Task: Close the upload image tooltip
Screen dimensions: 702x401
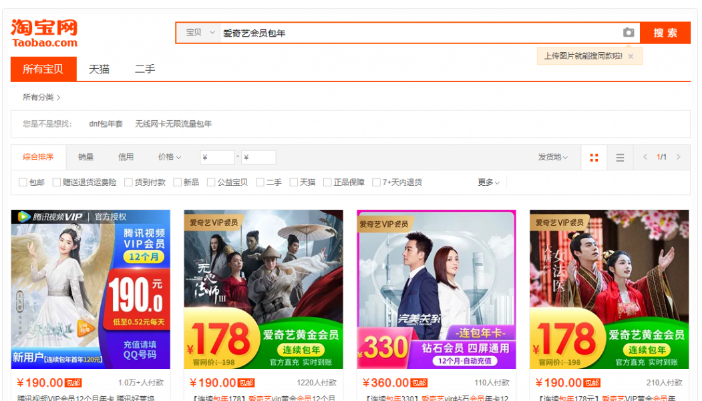Action: click(631, 56)
